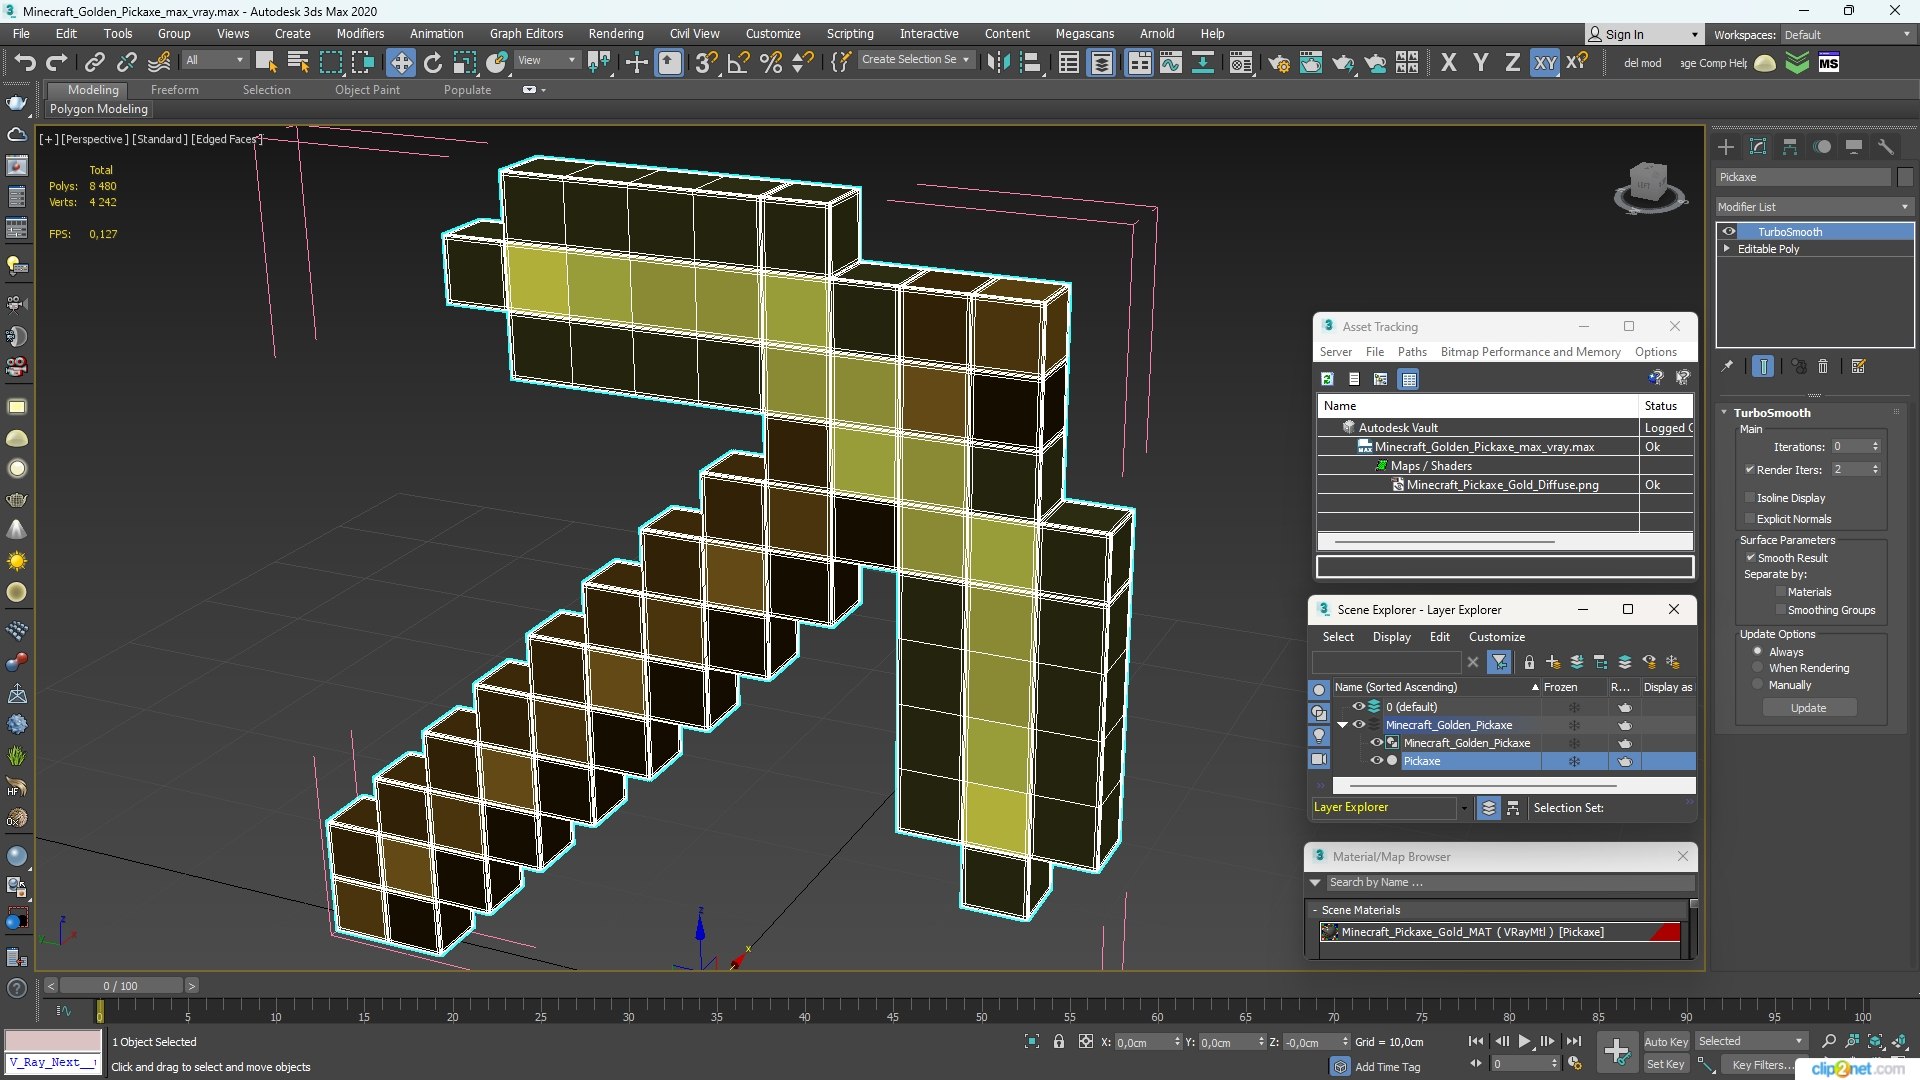Remove modifier using the trash icon
1920x1080 pixels.
point(1823,366)
